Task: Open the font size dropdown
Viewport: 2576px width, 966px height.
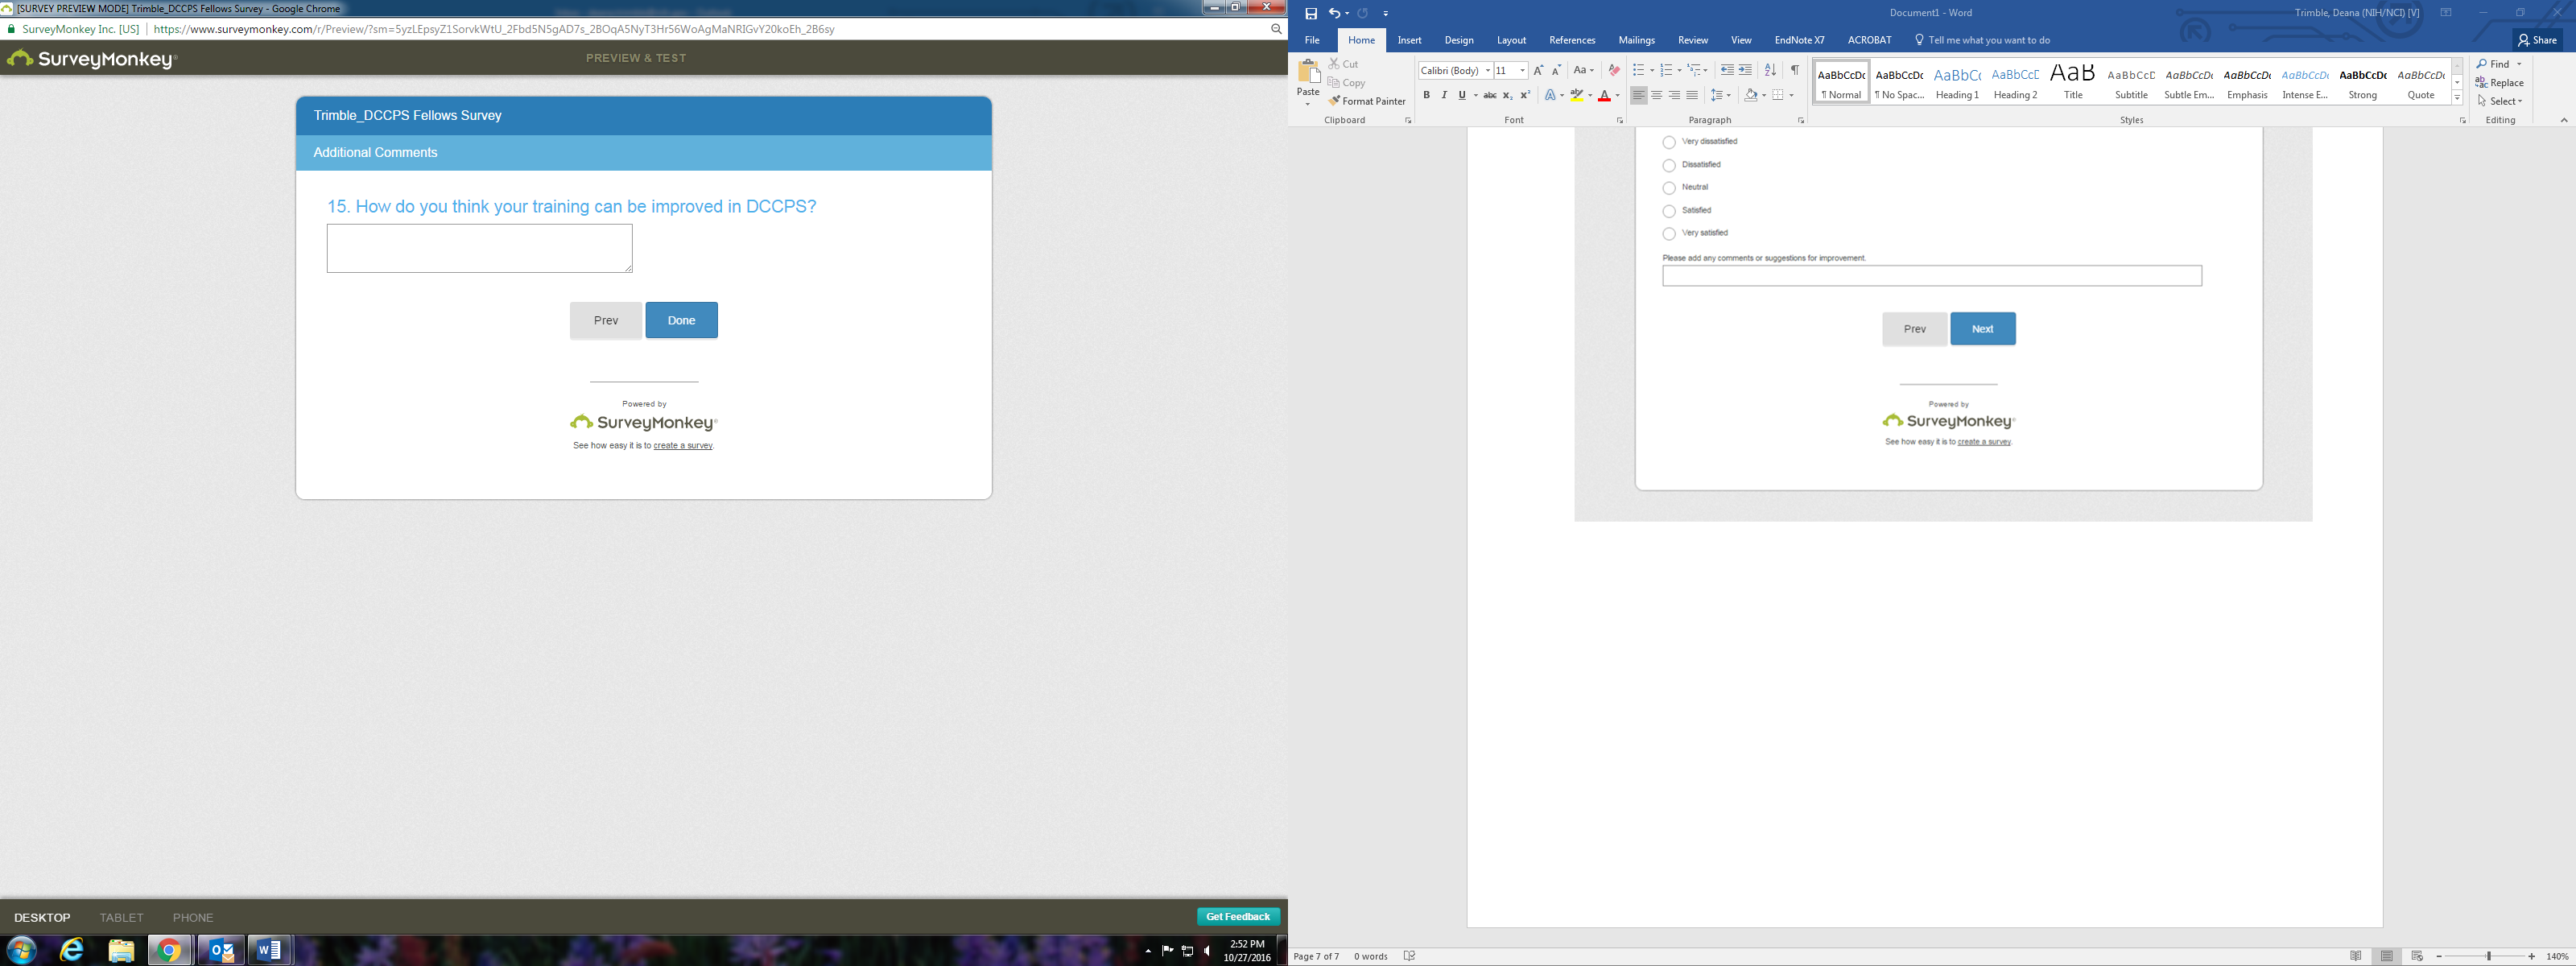Action: click(1522, 70)
